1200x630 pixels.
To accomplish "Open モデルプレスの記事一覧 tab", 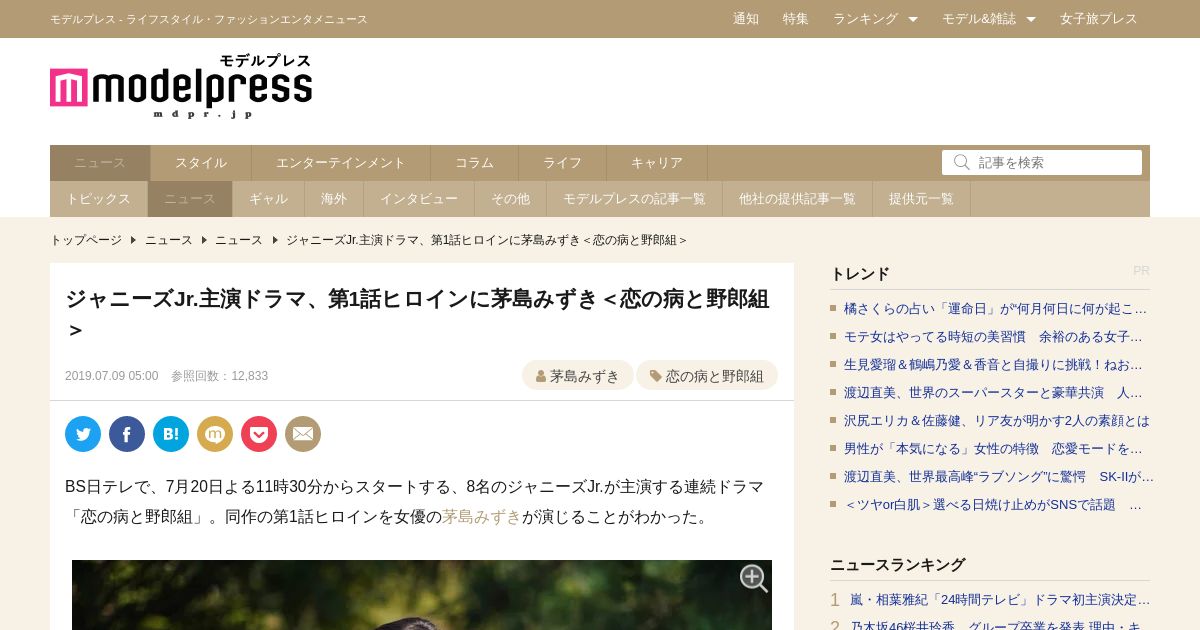I will click(635, 199).
